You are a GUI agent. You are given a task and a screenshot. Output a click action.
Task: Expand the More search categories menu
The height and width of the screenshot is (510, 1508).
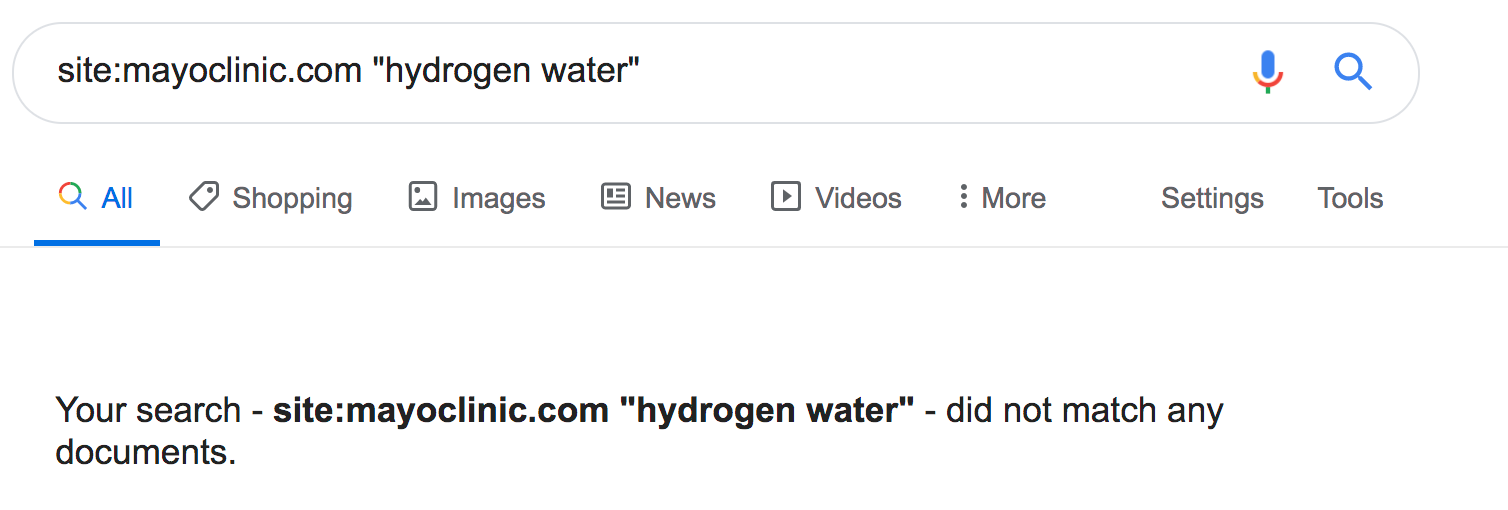(x=1013, y=198)
